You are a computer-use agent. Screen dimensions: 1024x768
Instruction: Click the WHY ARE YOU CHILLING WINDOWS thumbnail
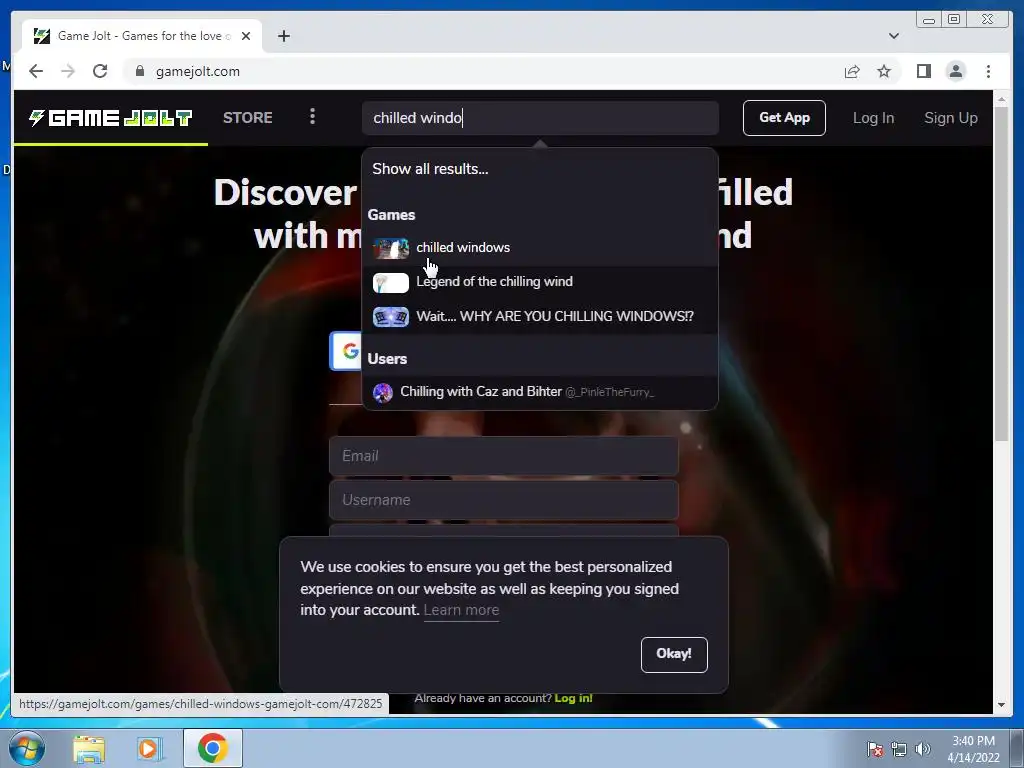point(391,317)
